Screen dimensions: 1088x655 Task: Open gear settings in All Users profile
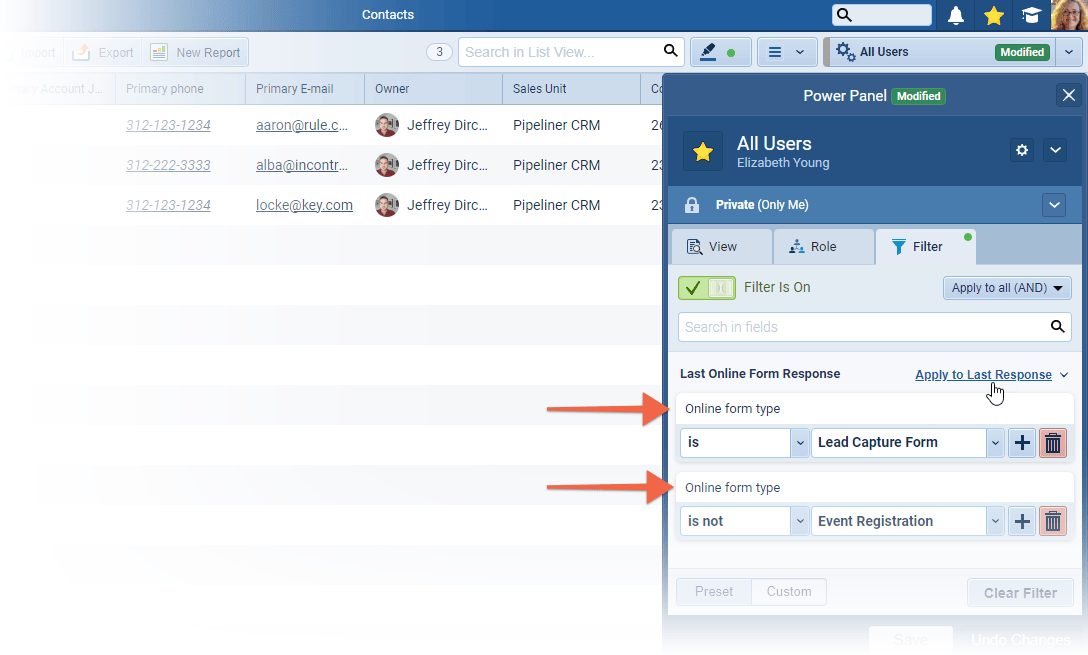click(1021, 150)
